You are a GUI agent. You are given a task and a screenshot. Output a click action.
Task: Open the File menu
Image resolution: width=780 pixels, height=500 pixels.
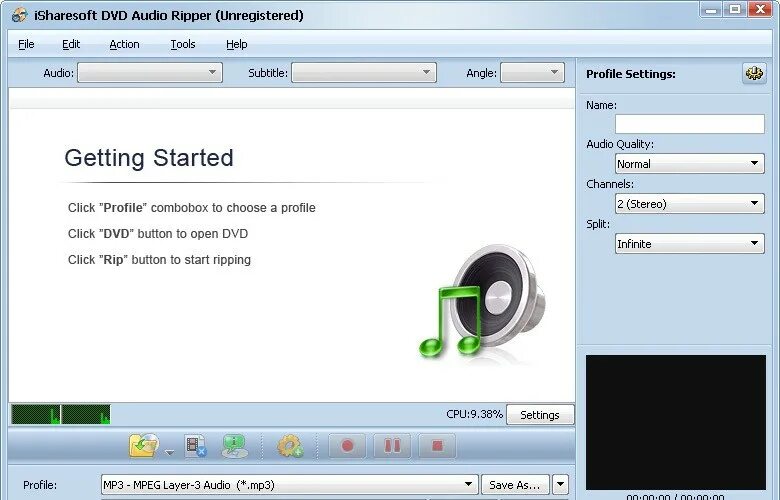tap(26, 44)
